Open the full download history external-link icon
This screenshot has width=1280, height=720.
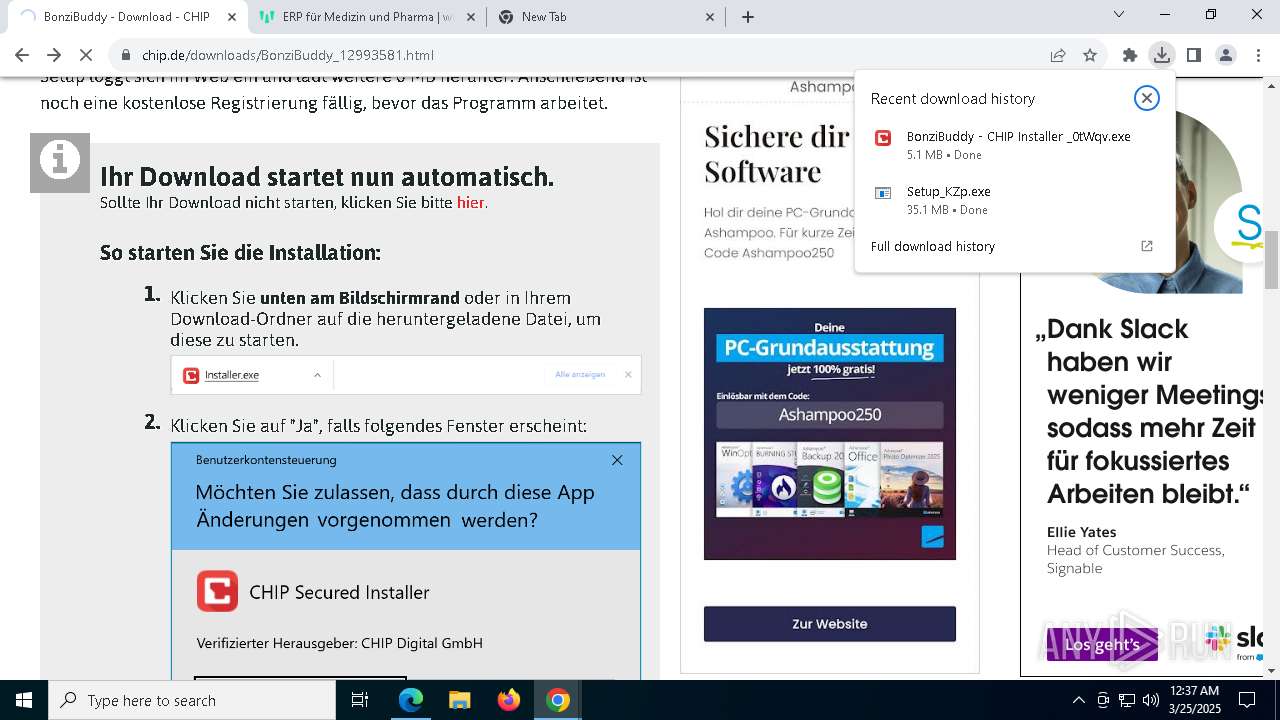tap(1147, 246)
